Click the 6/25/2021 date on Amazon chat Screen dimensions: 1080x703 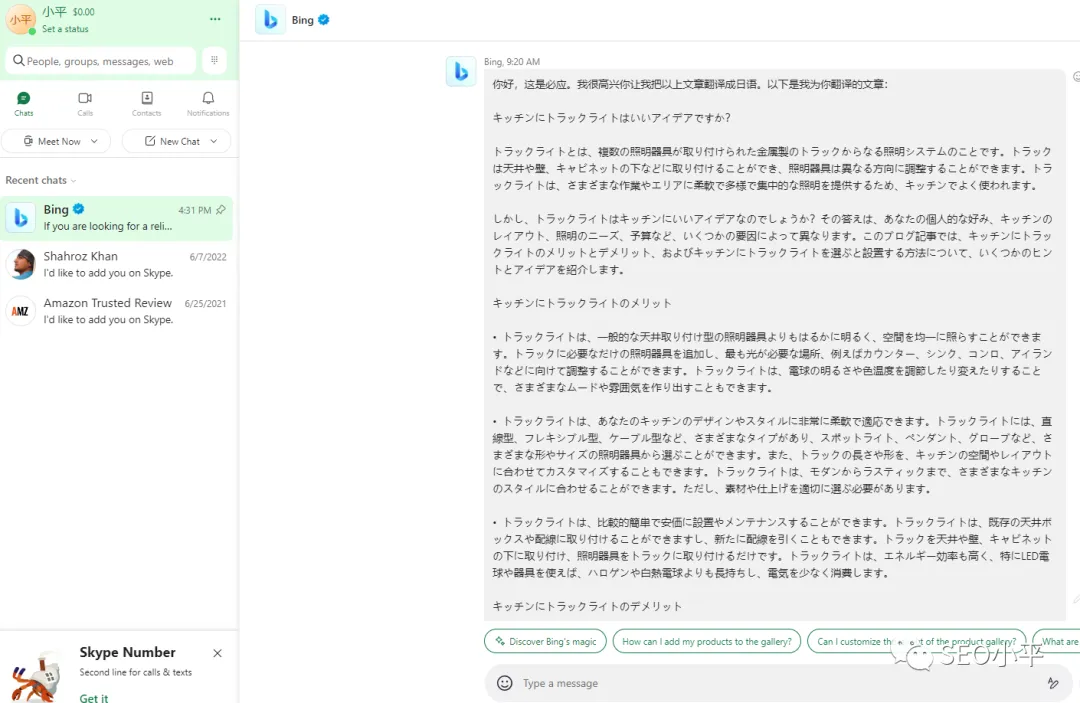click(205, 304)
